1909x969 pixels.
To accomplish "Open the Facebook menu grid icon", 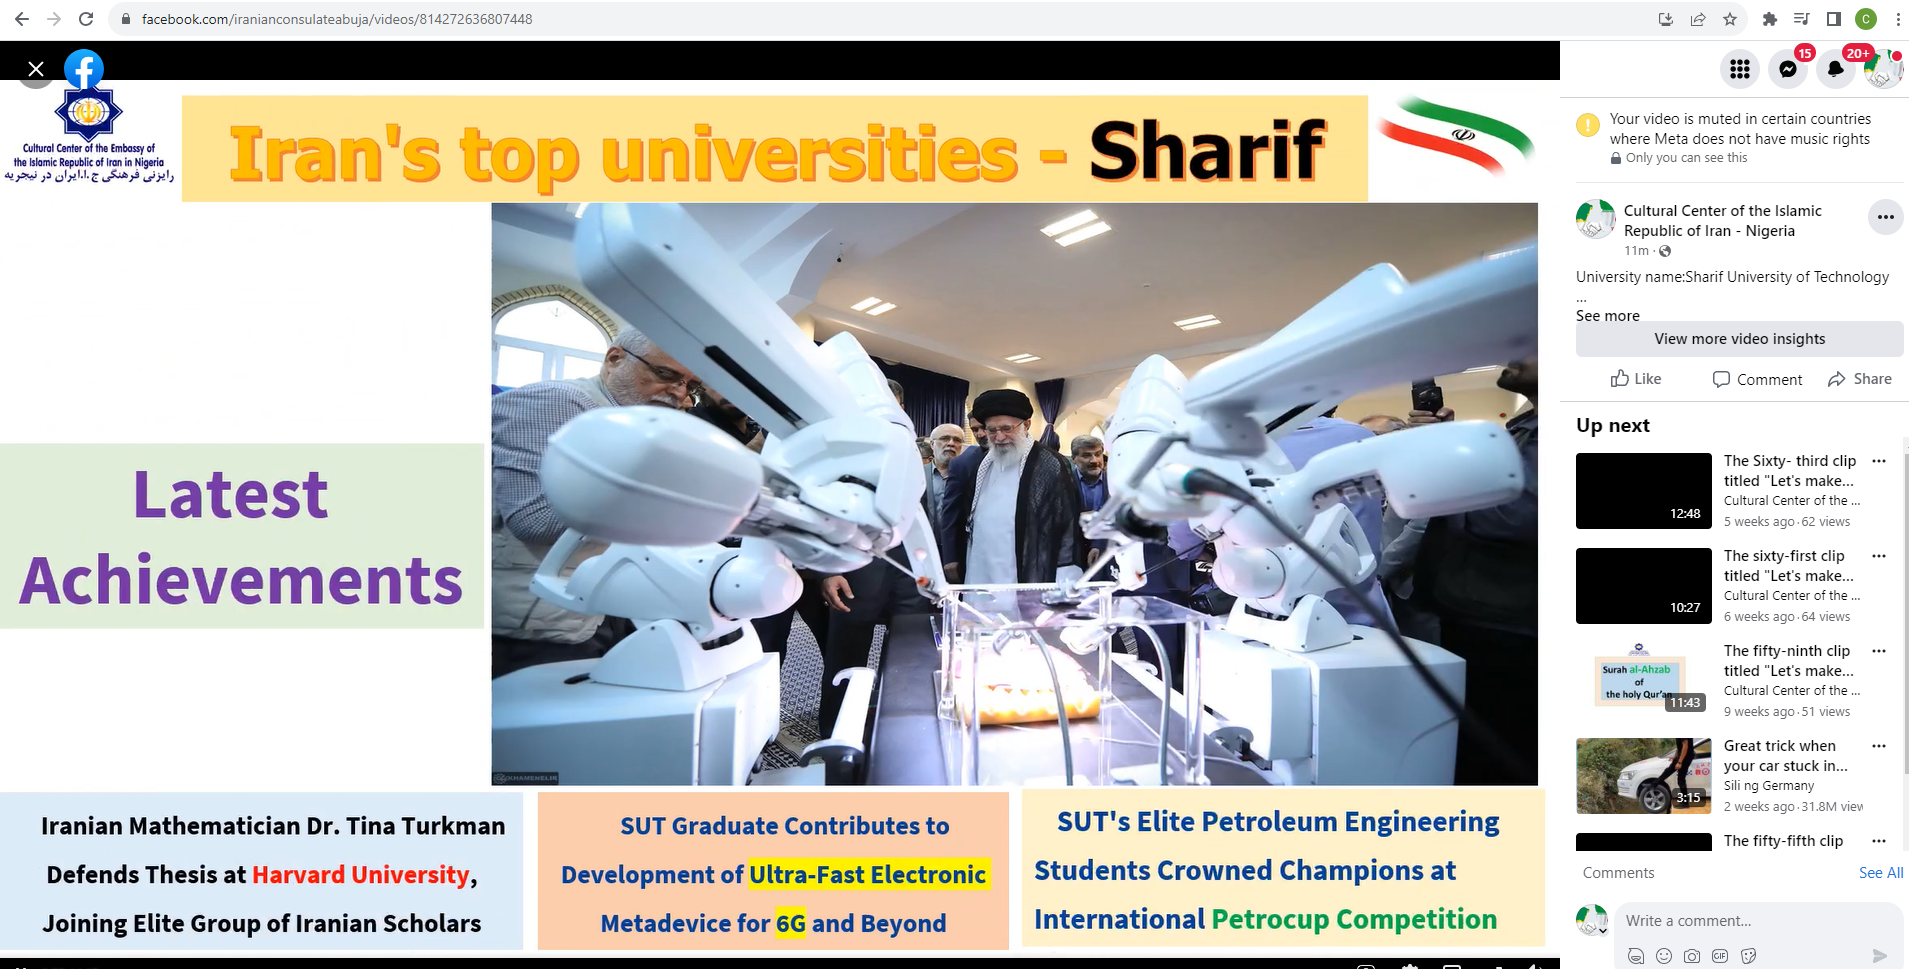I will pyautogui.click(x=1740, y=69).
